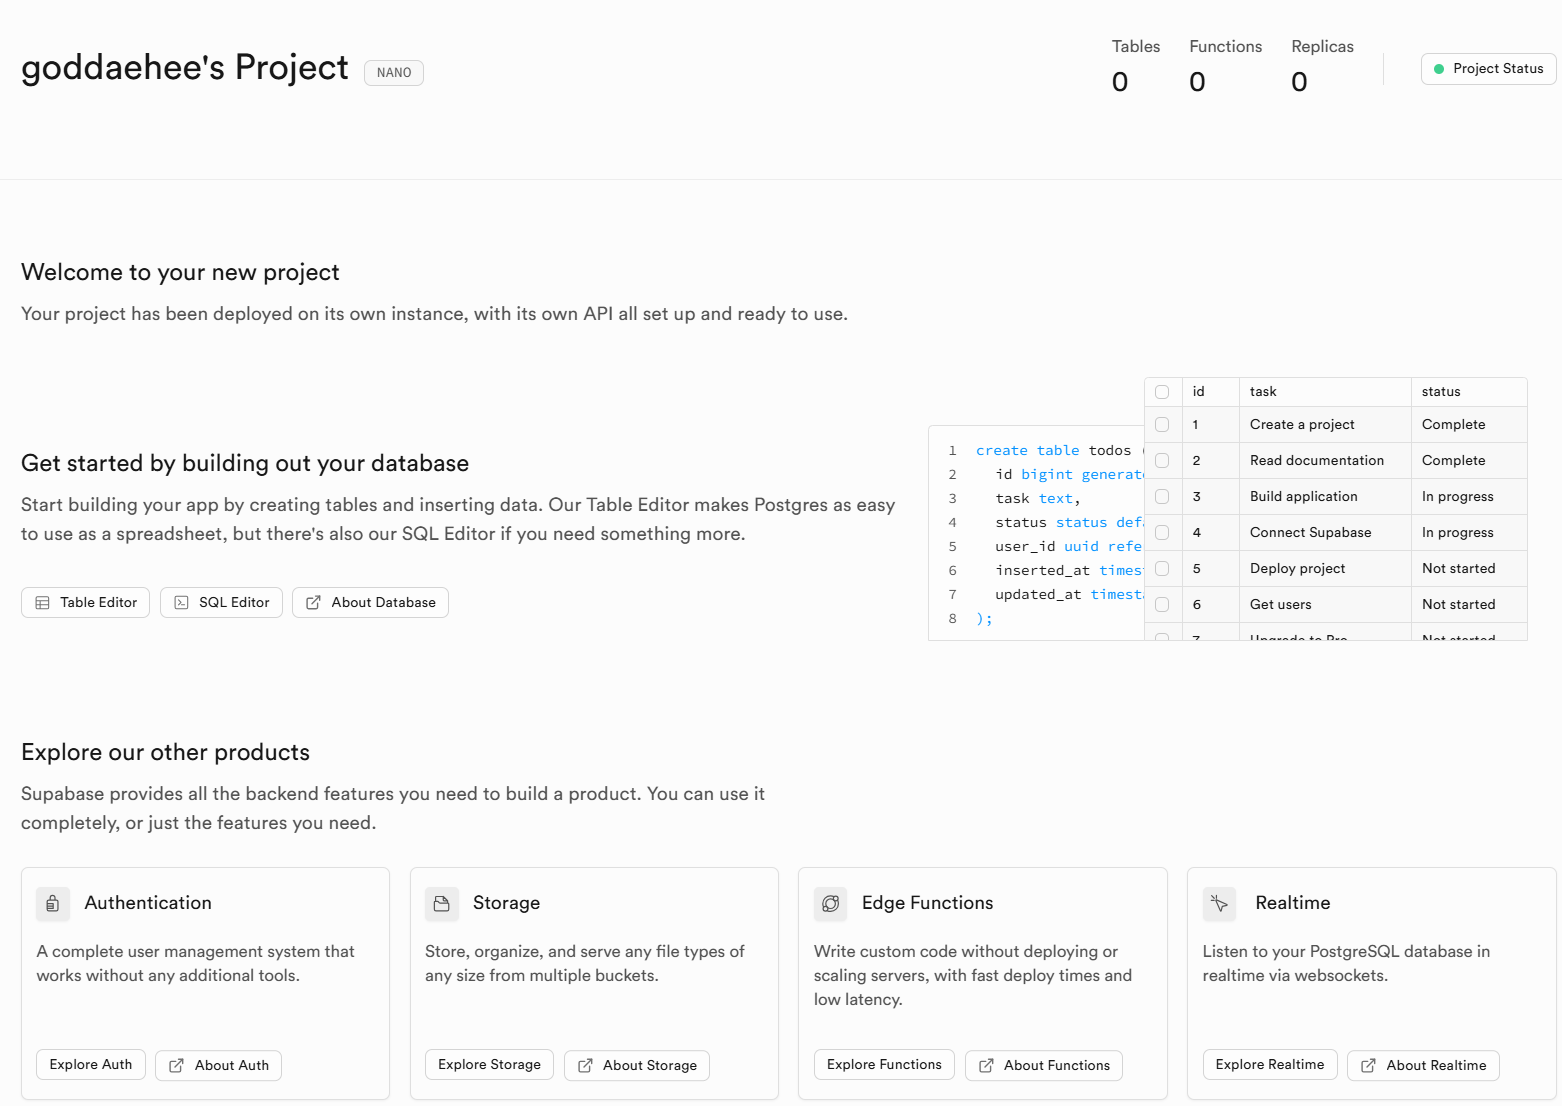The height and width of the screenshot is (1106, 1562).
Task: Open About Functions link
Action: (x=1044, y=1066)
